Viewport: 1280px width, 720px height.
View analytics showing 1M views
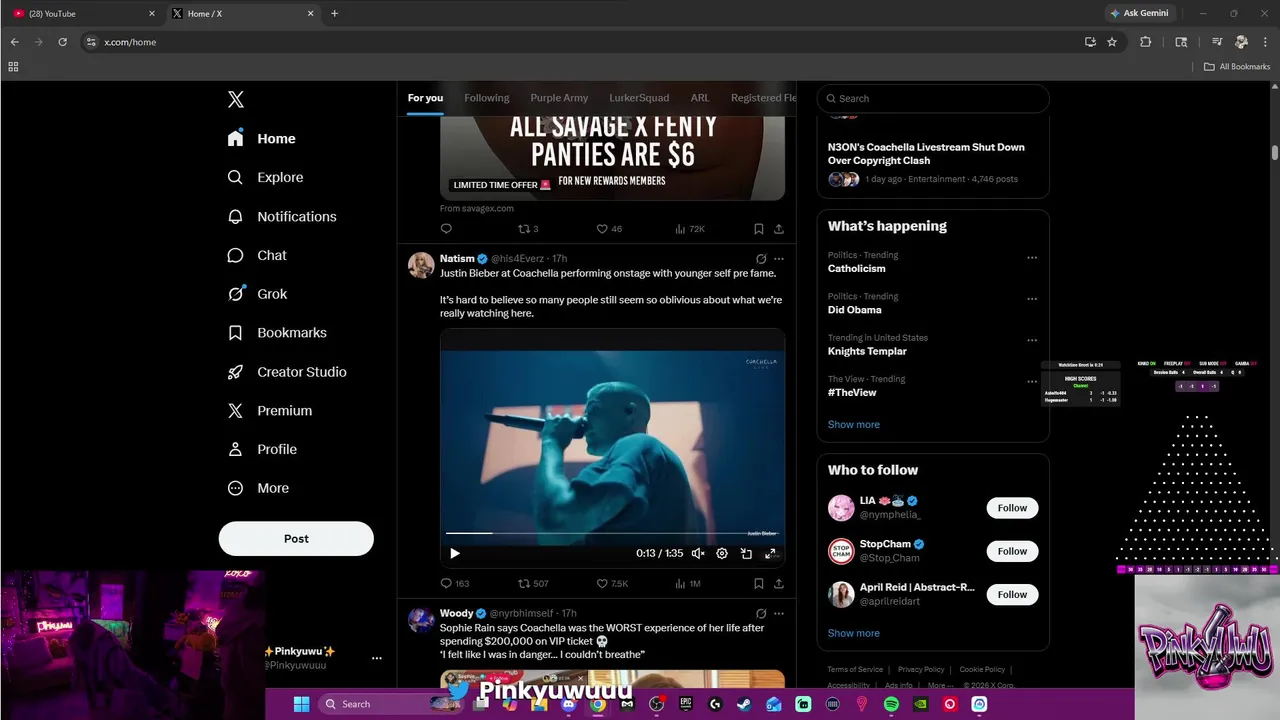(688, 583)
